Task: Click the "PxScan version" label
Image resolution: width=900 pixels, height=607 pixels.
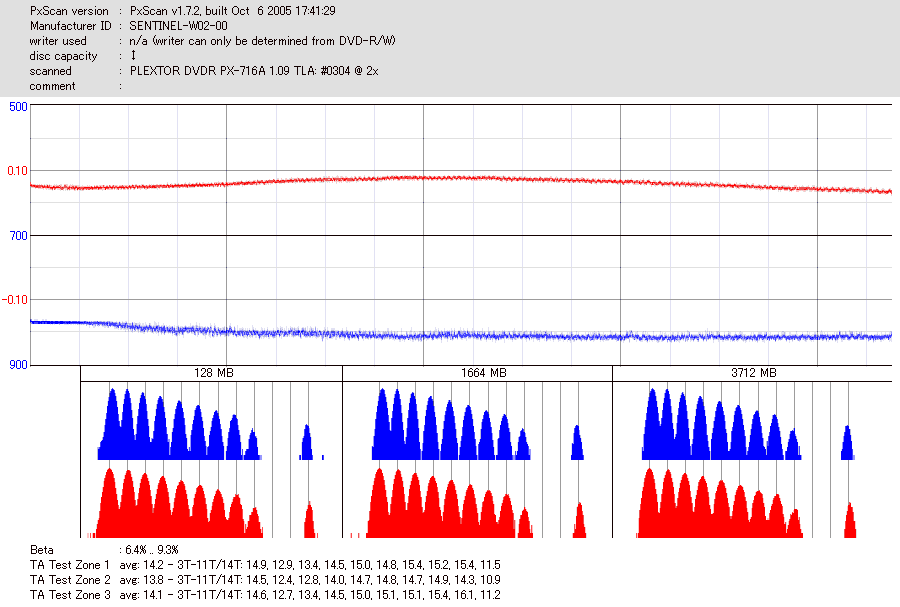Action: [69, 11]
